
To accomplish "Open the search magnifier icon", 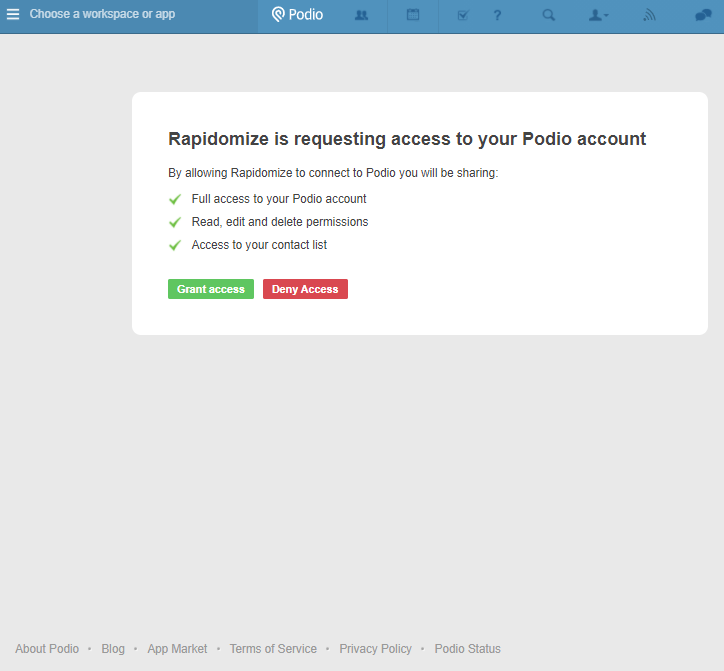I will (x=549, y=15).
